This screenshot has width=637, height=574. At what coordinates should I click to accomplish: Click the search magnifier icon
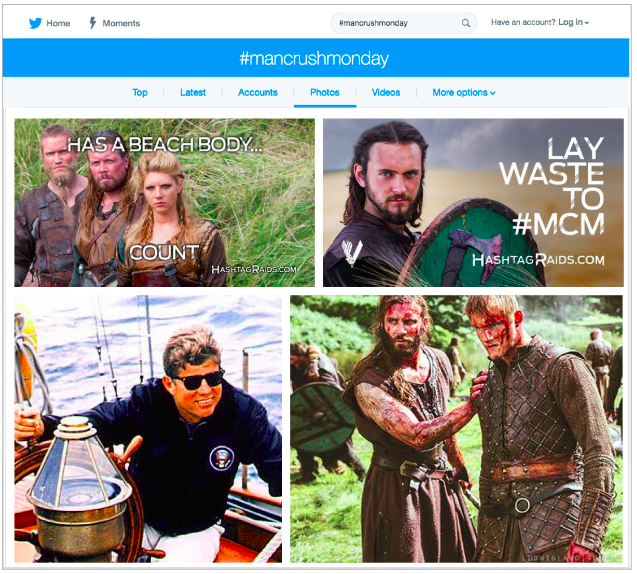(x=466, y=23)
